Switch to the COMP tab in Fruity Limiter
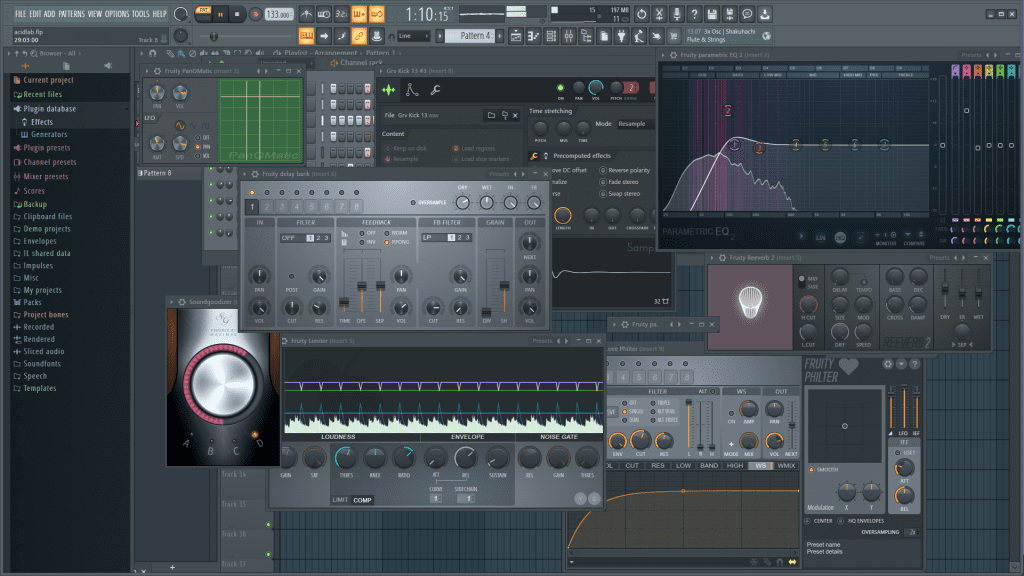This screenshot has height=576, width=1024. pos(362,499)
